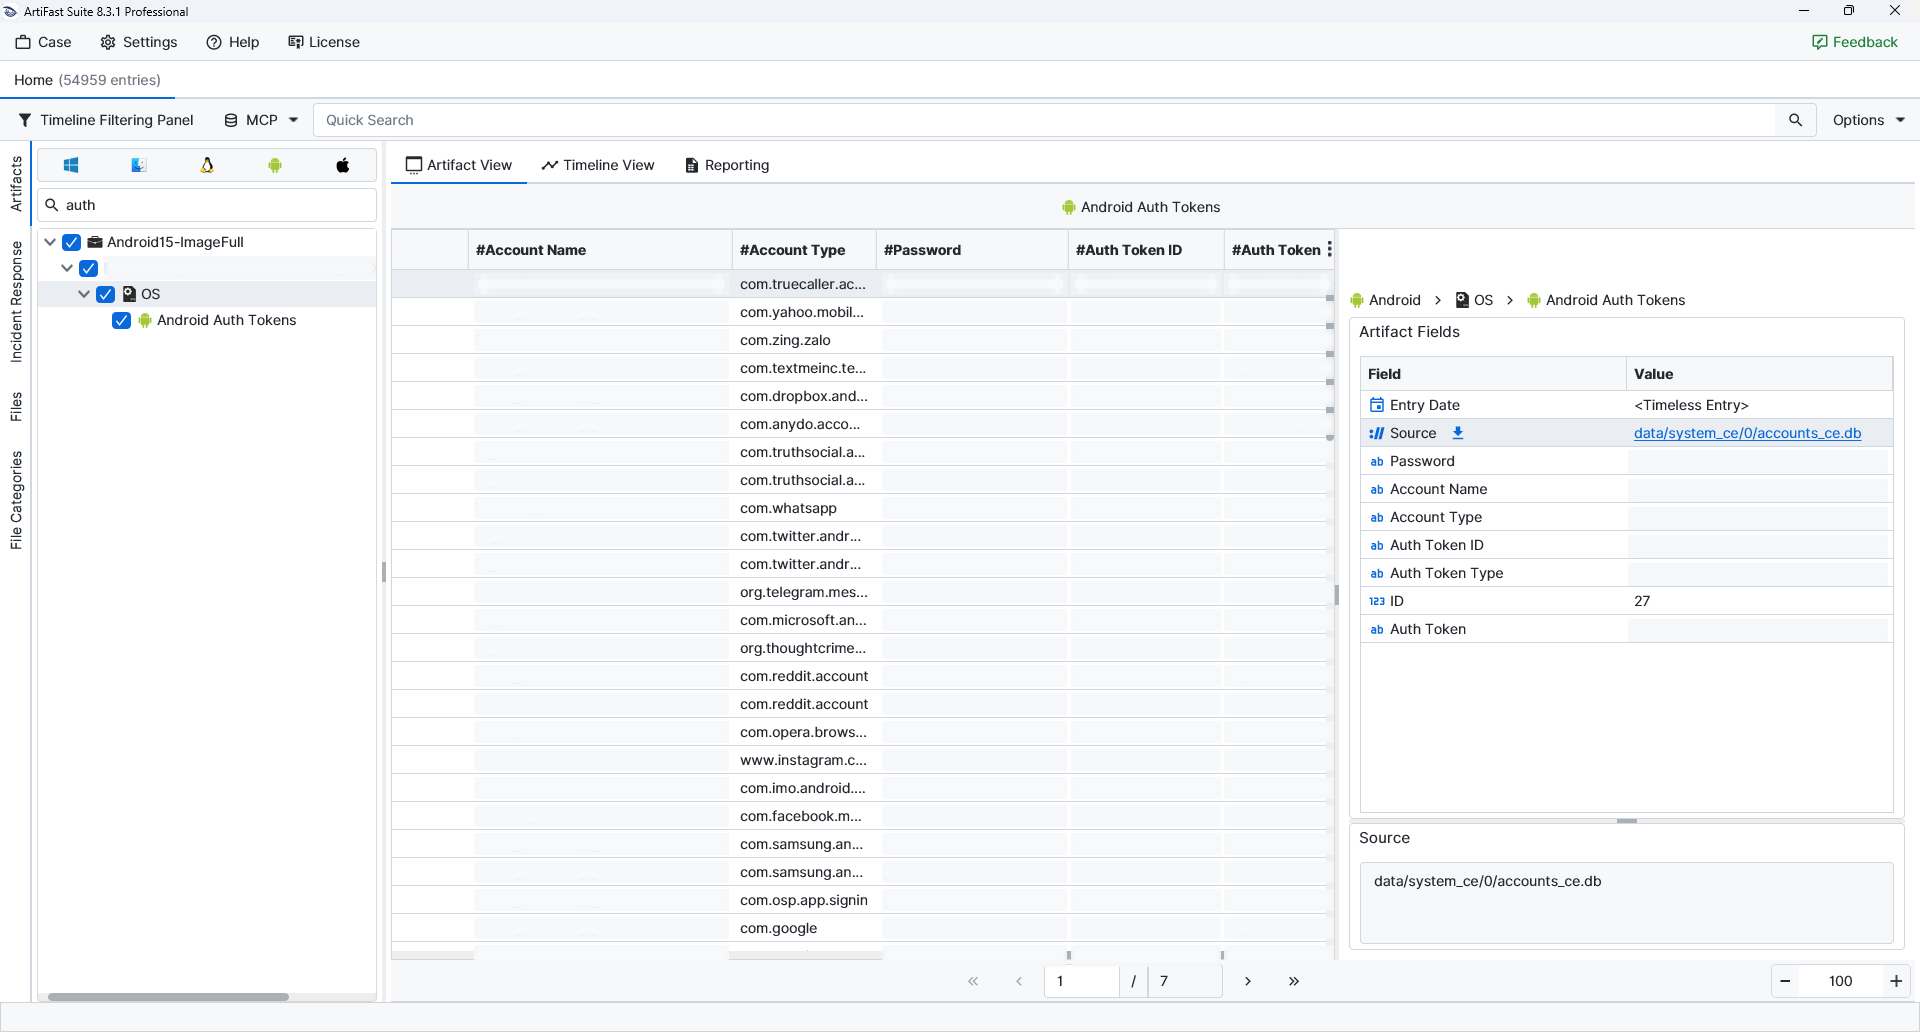1920x1032 pixels.
Task: Open the Settings menu
Action: tap(139, 42)
